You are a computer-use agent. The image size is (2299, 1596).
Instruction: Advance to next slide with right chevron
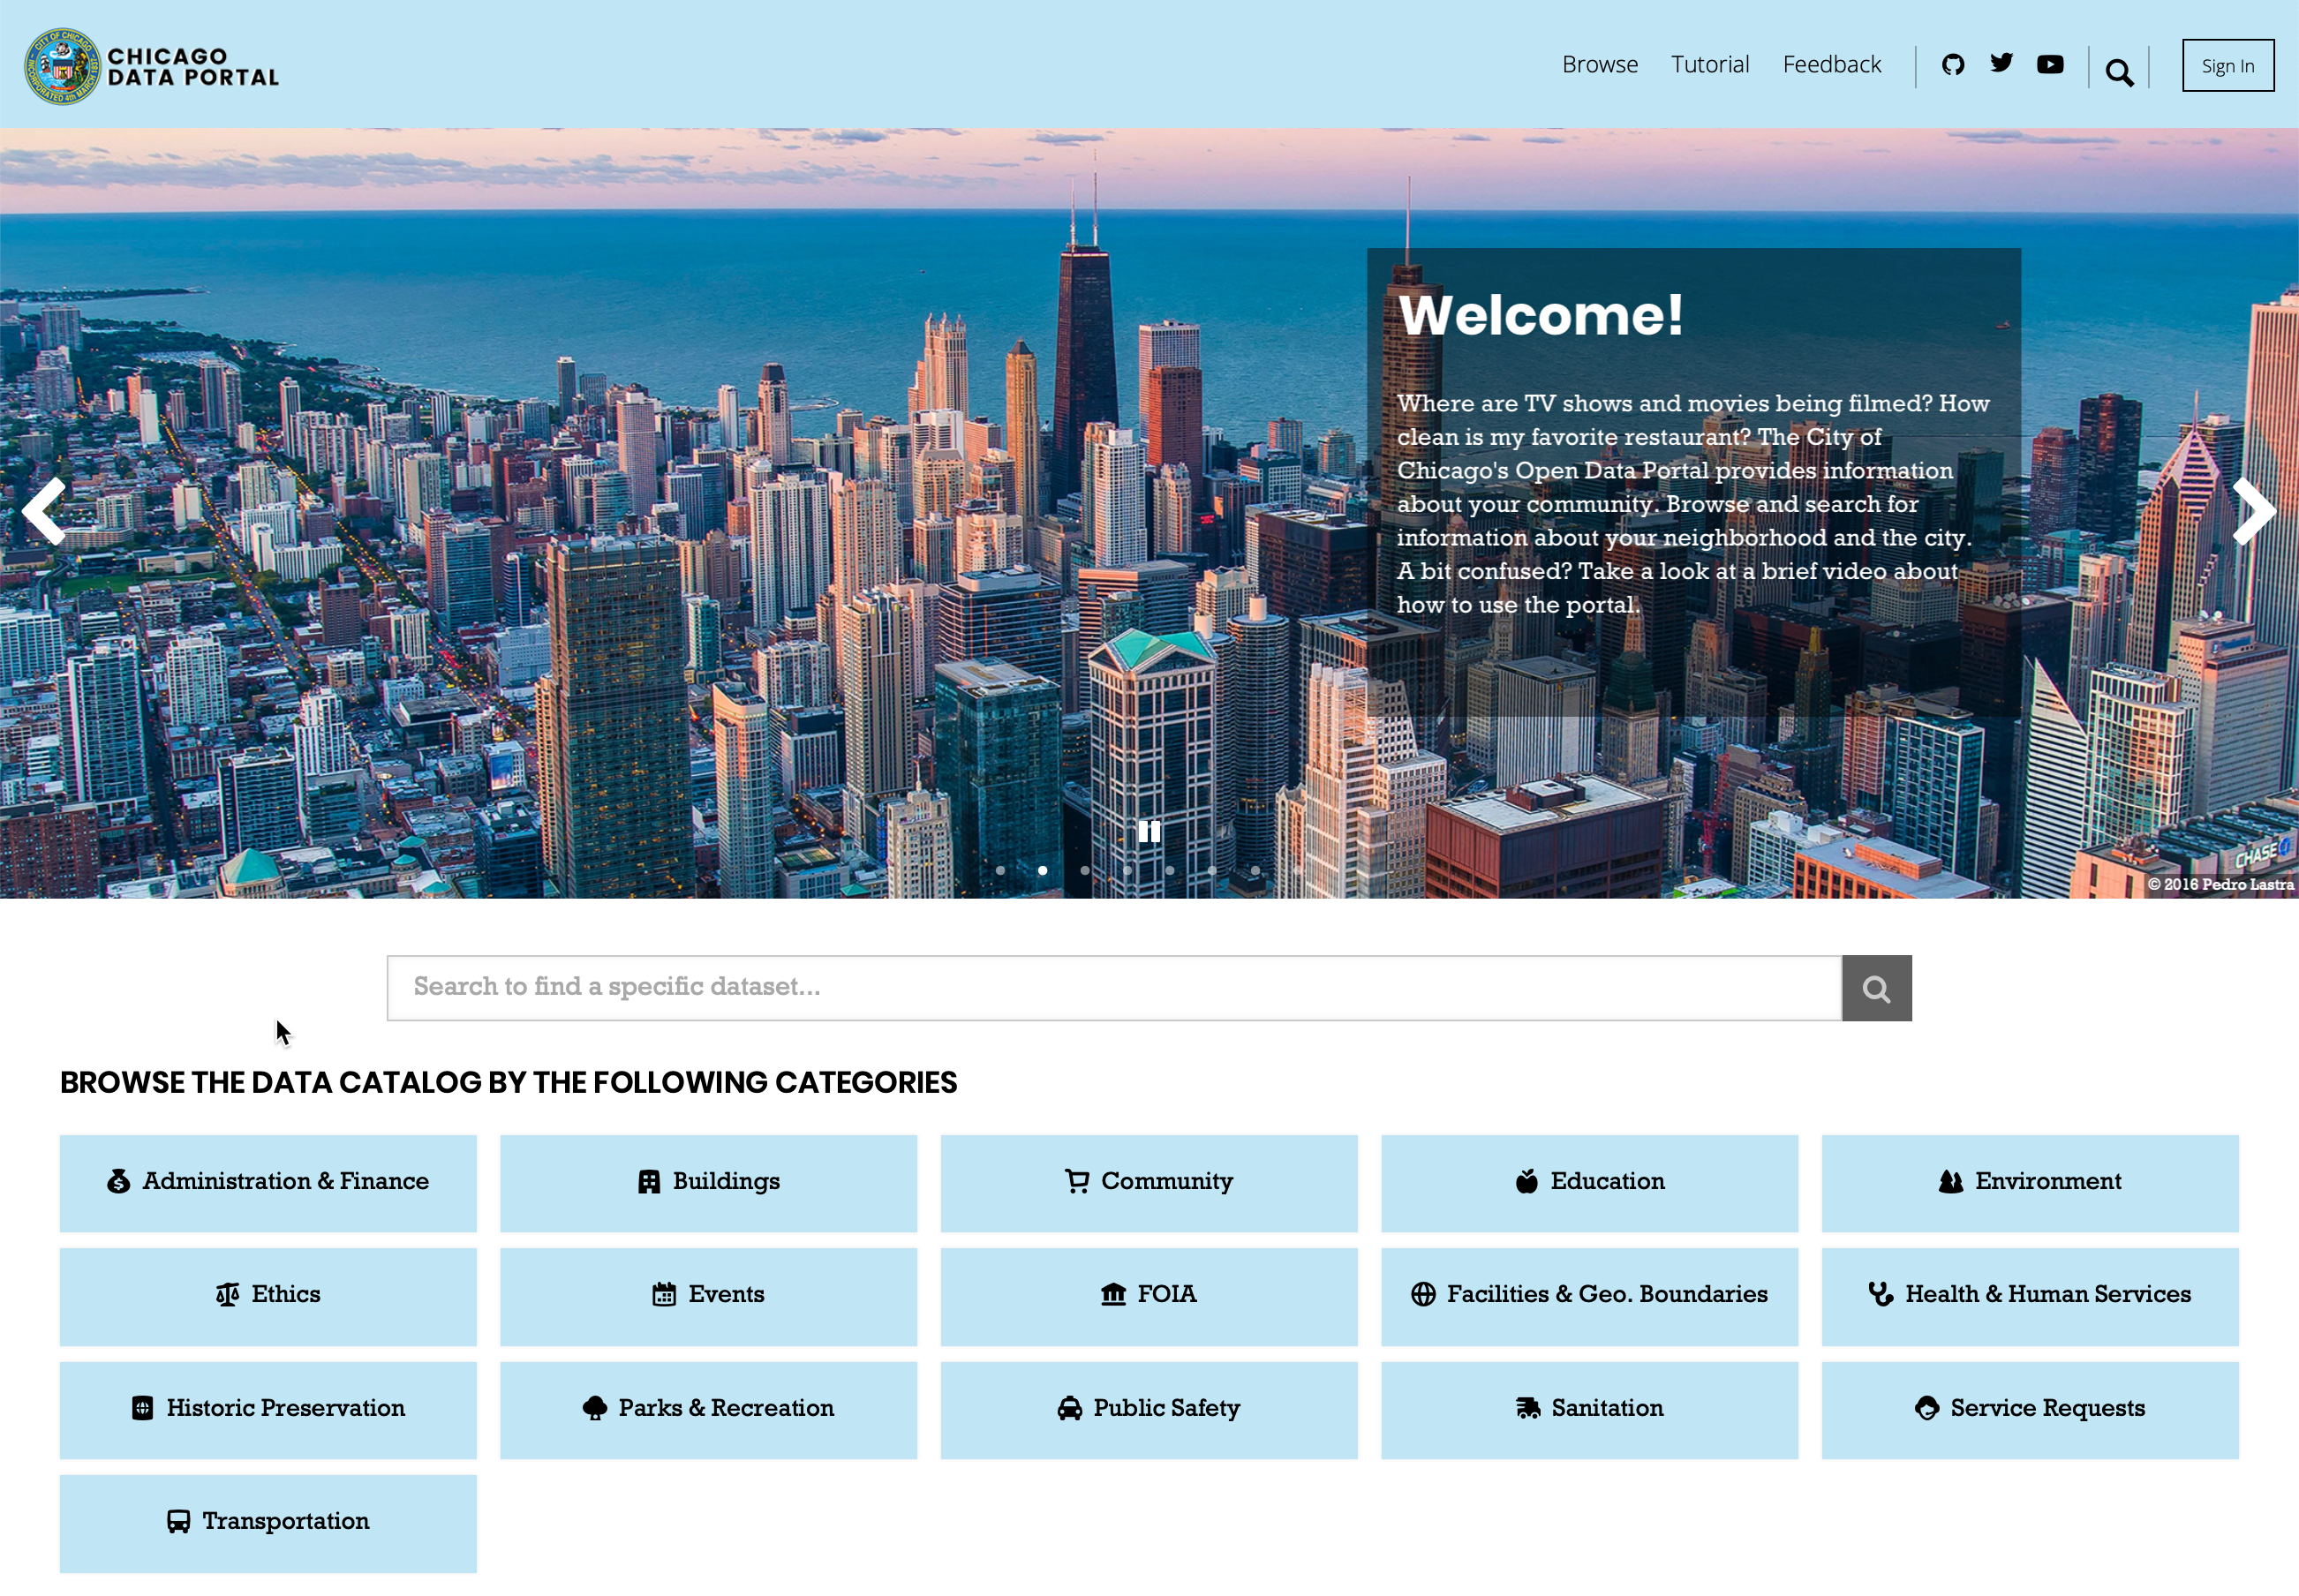[x=2254, y=511]
